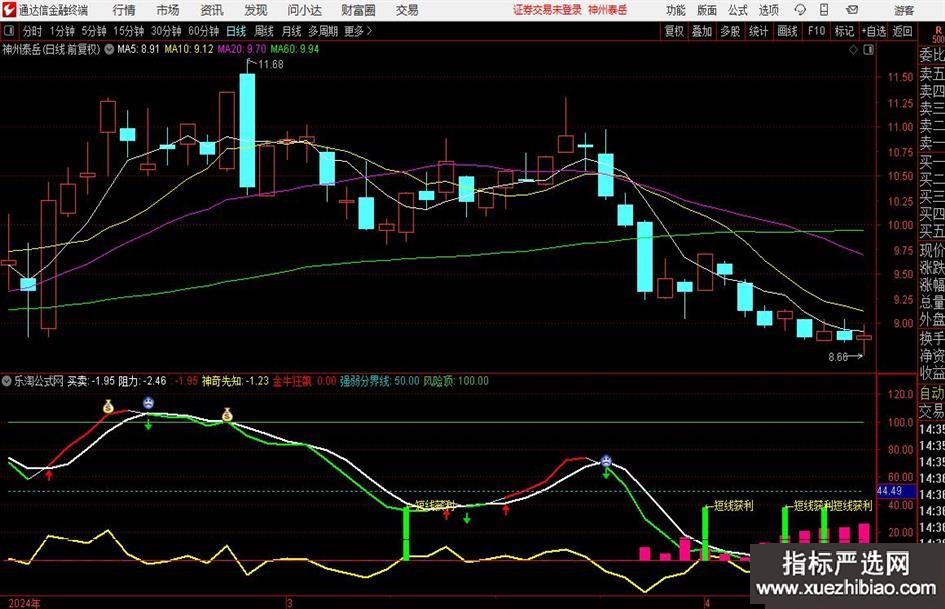
Task: Open the 功能 menu
Action: click(x=676, y=10)
